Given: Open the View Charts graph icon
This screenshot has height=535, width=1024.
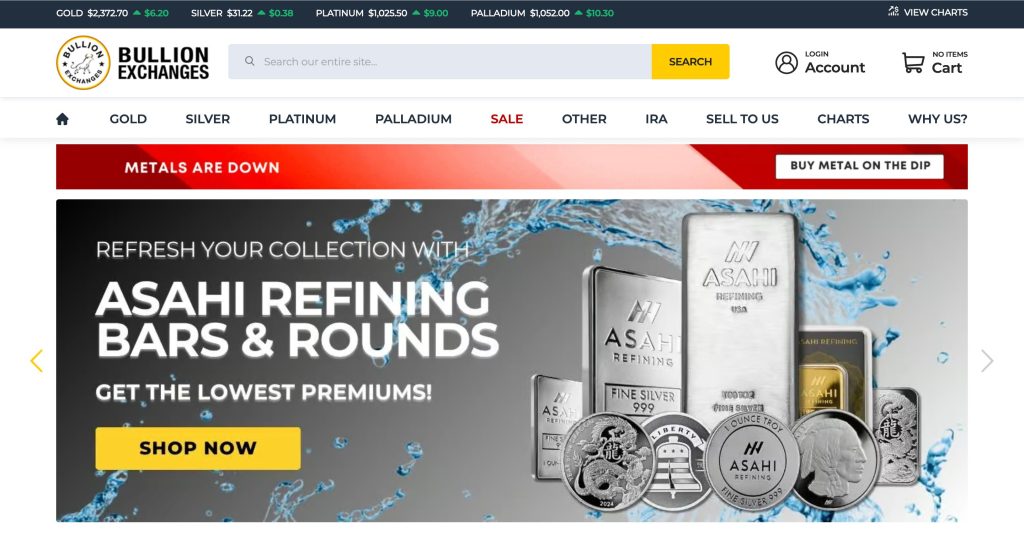Looking at the screenshot, I should pos(893,11).
